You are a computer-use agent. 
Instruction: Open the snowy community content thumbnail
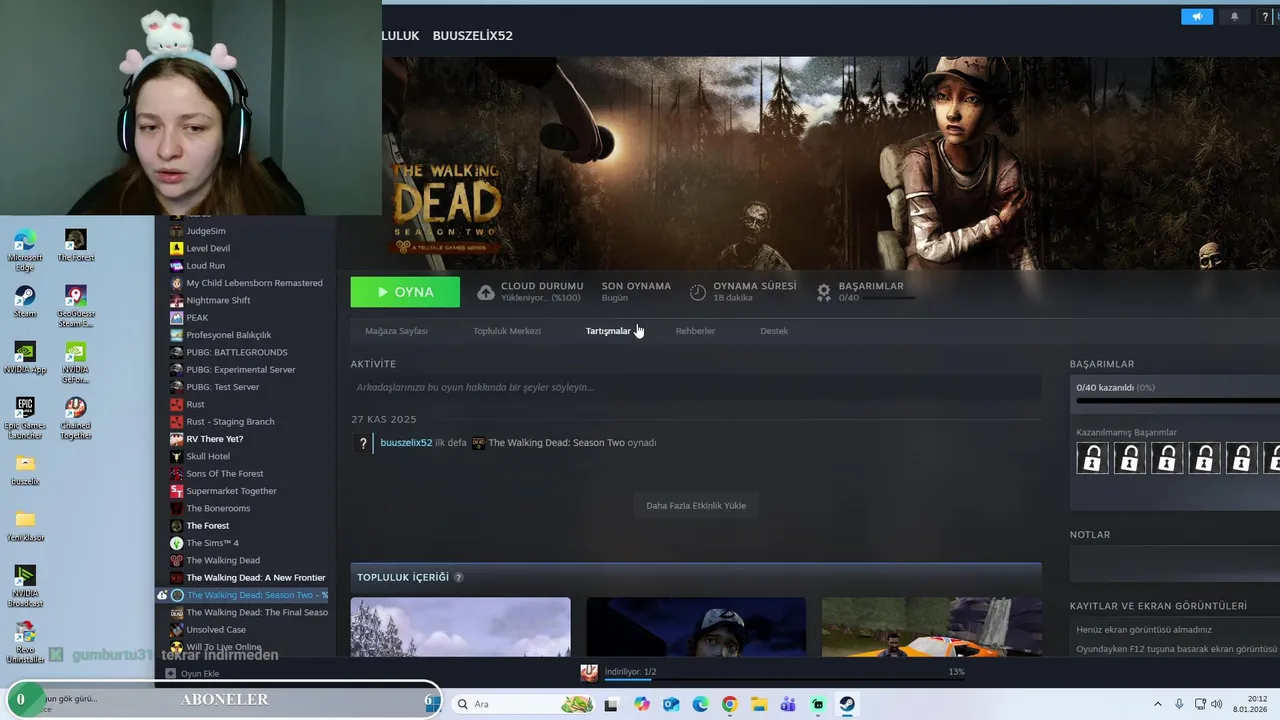tap(460, 627)
